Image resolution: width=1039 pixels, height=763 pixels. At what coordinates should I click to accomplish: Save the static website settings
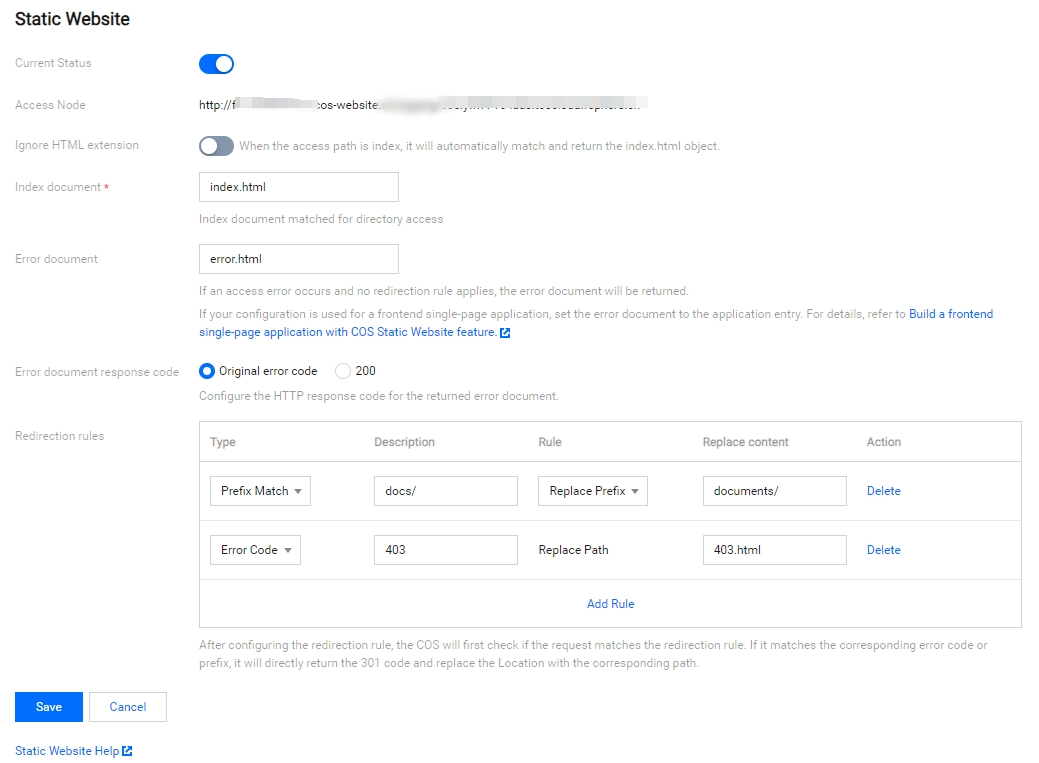pyautogui.click(x=49, y=707)
